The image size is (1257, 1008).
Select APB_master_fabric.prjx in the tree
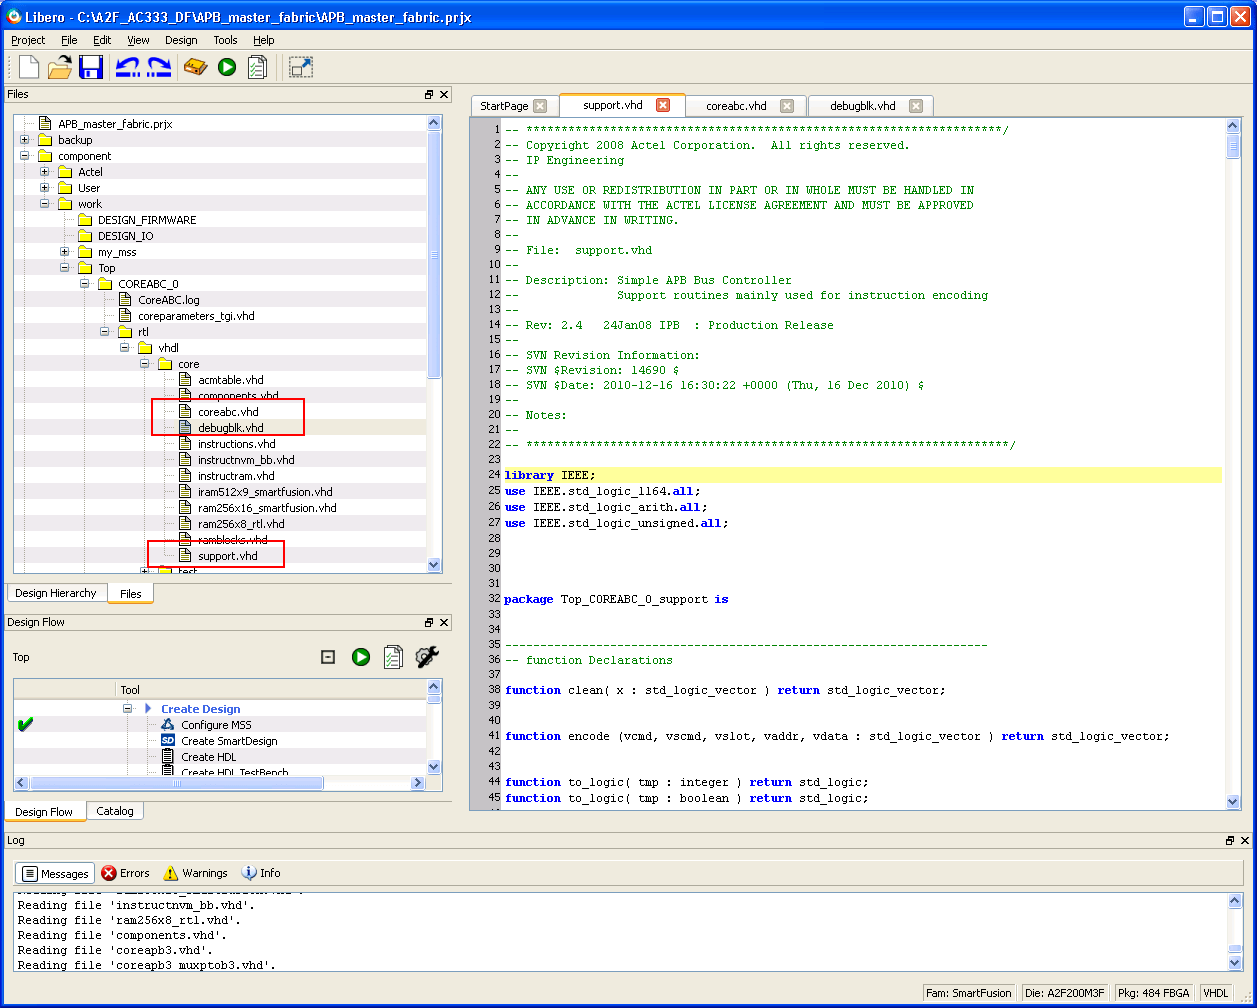tap(115, 124)
